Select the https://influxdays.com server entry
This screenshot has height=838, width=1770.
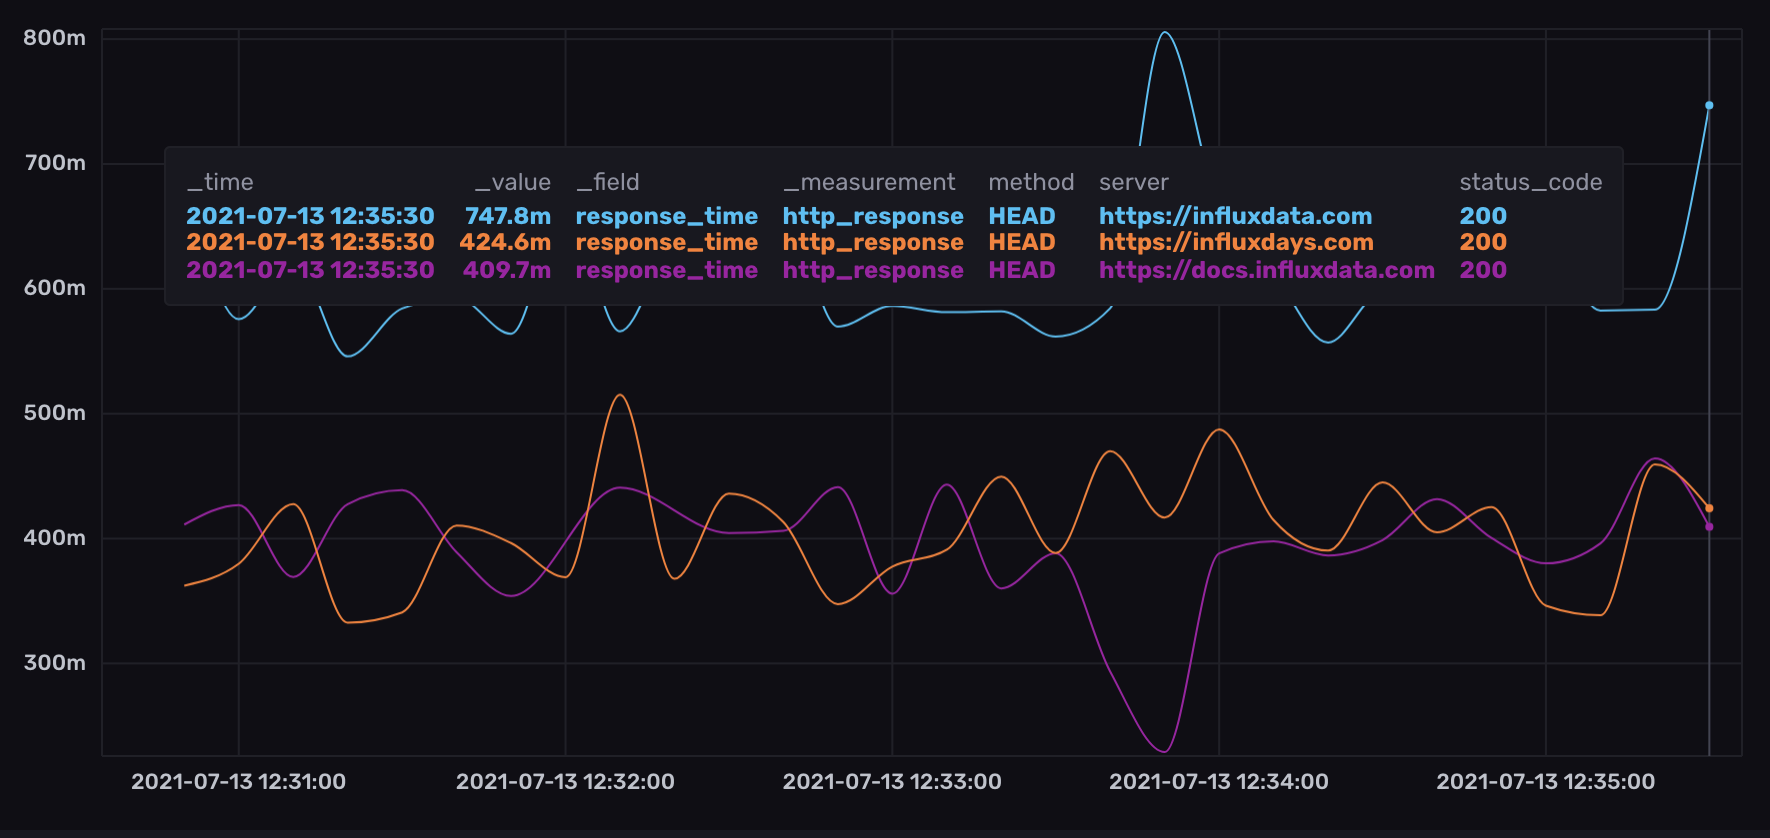(x=1236, y=242)
